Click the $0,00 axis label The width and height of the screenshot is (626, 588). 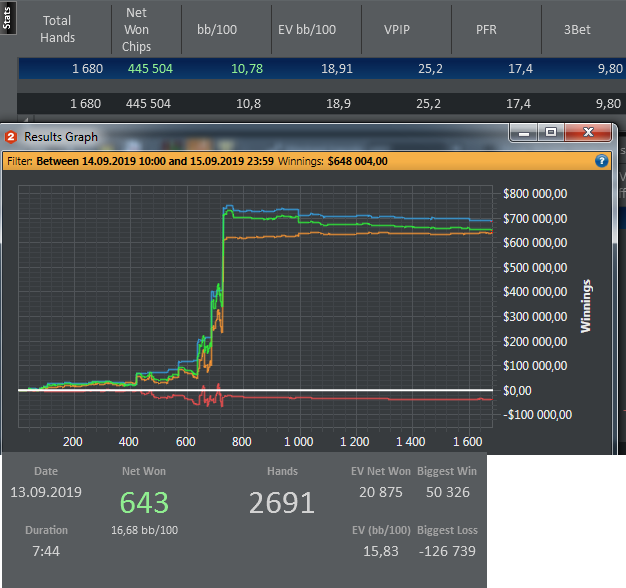point(517,391)
